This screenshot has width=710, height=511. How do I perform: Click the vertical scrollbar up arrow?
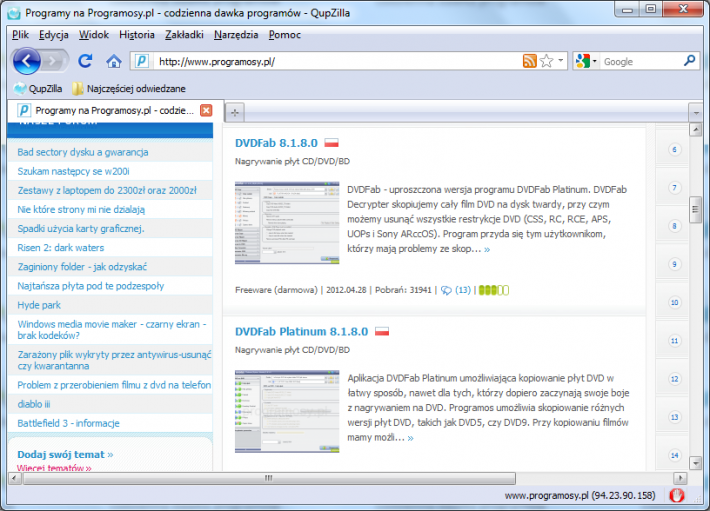695,130
